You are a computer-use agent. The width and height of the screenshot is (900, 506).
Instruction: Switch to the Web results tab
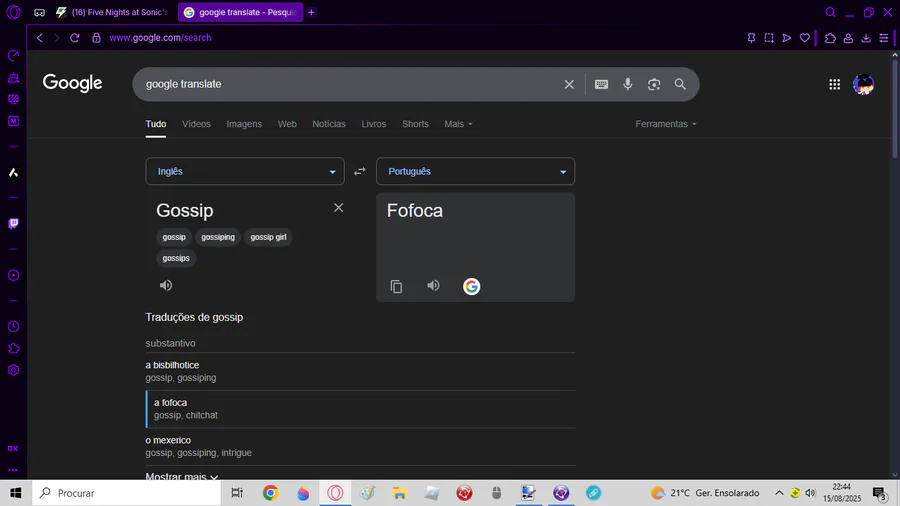(287, 124)
